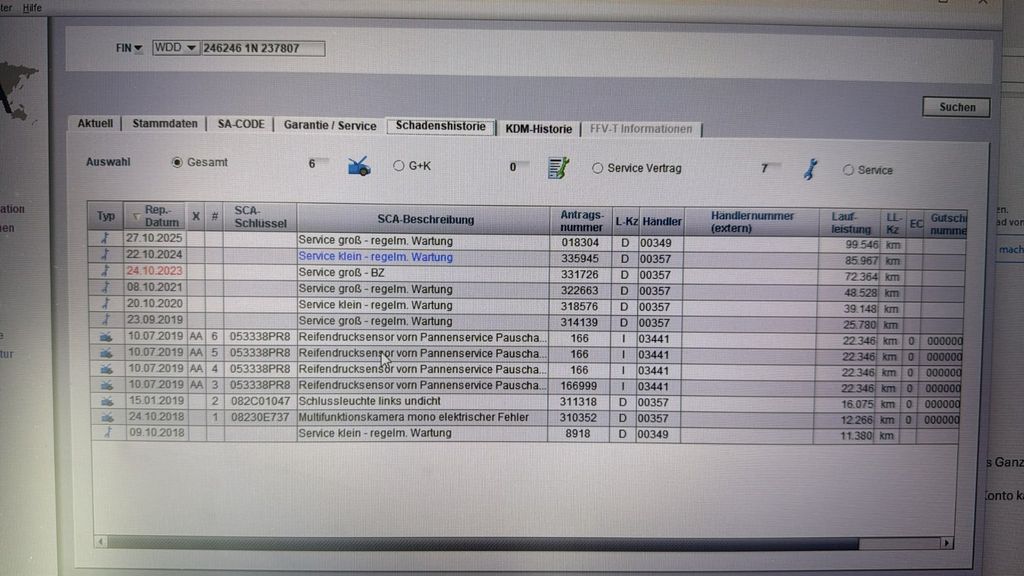Viewport: 1024px width, 576px height.
Task: Sort by Rep.-Datum column header
Action: pyautogui.click(x=155, y=216)
